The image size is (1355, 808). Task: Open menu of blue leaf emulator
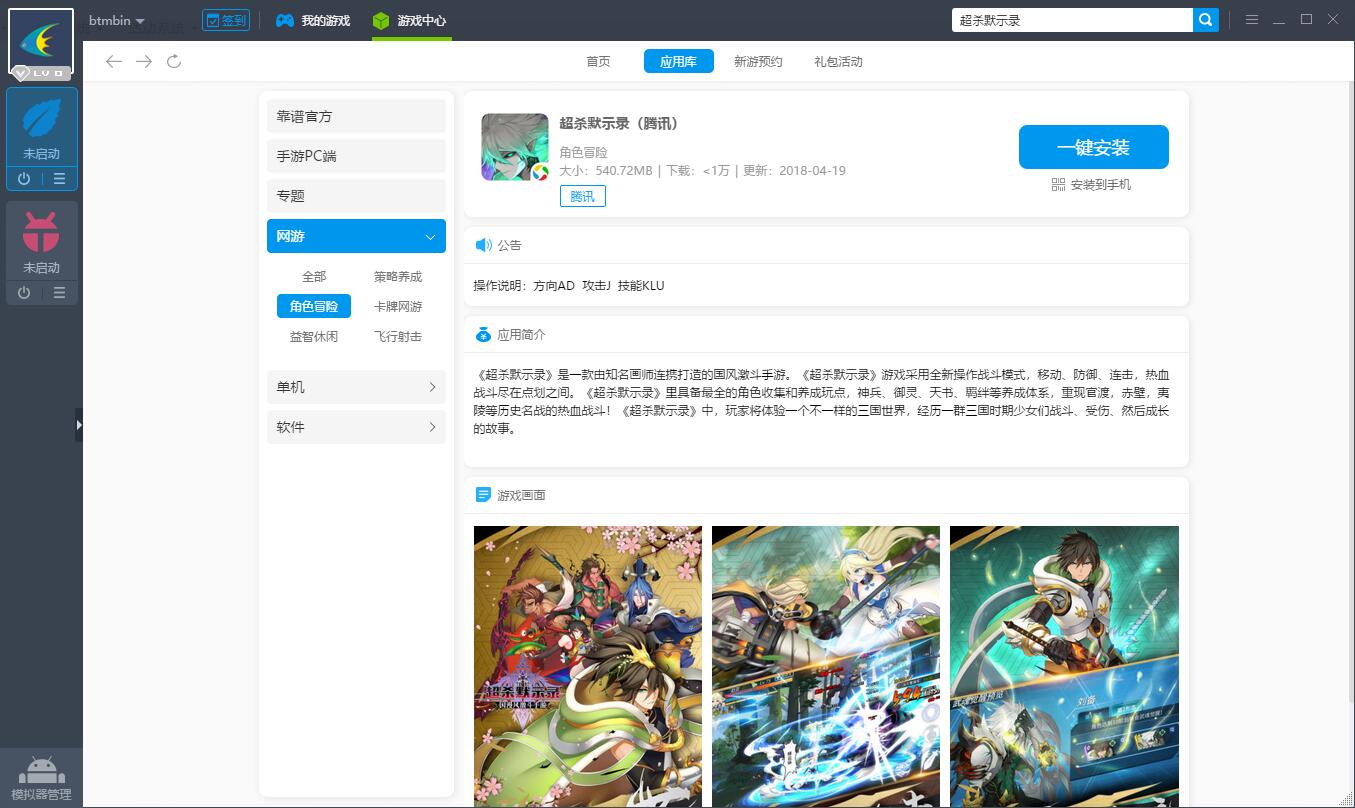click(59, 179)
